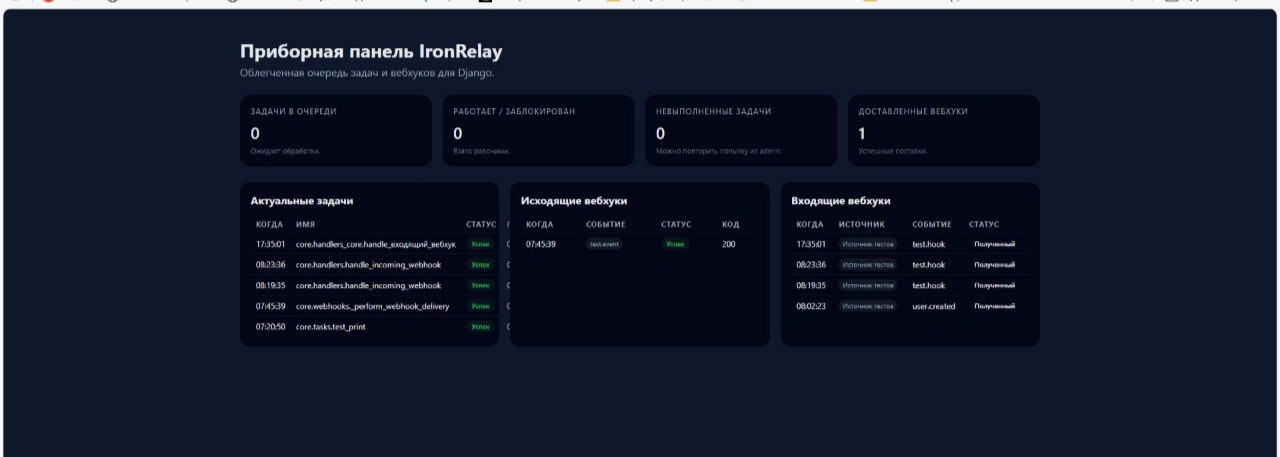Click 'Успех' badge on the test_print row
The width and height of the screenshot is (1280, 457).
coord(481,326)
